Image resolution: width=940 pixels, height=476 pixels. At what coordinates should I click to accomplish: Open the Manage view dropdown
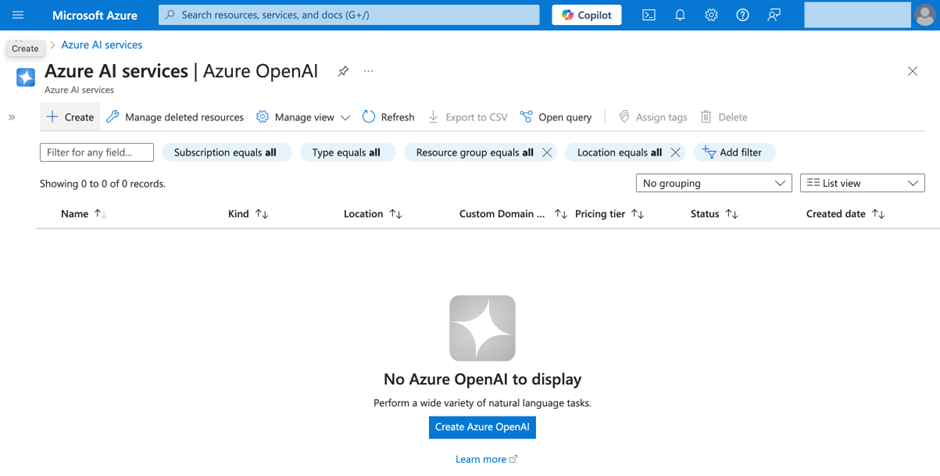point(303,117)
